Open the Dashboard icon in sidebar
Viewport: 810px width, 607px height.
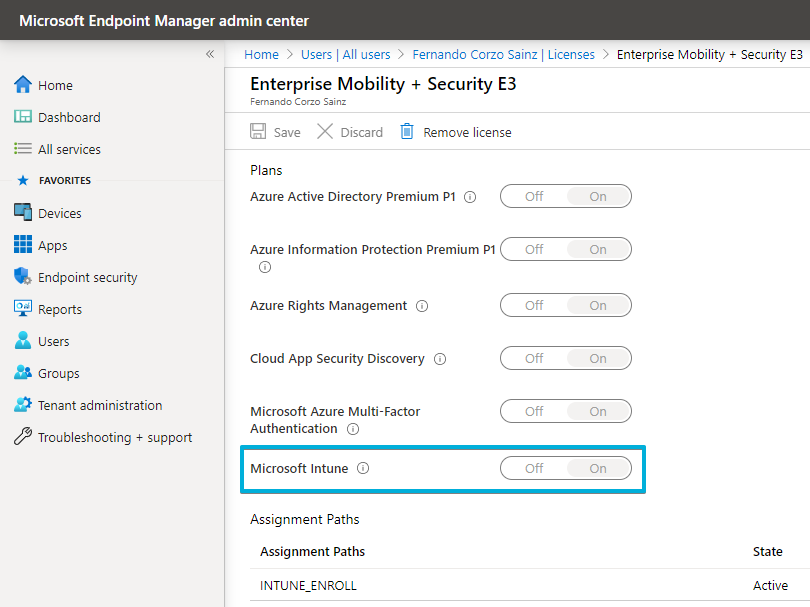pyautogui.click(x=23, y=117)
